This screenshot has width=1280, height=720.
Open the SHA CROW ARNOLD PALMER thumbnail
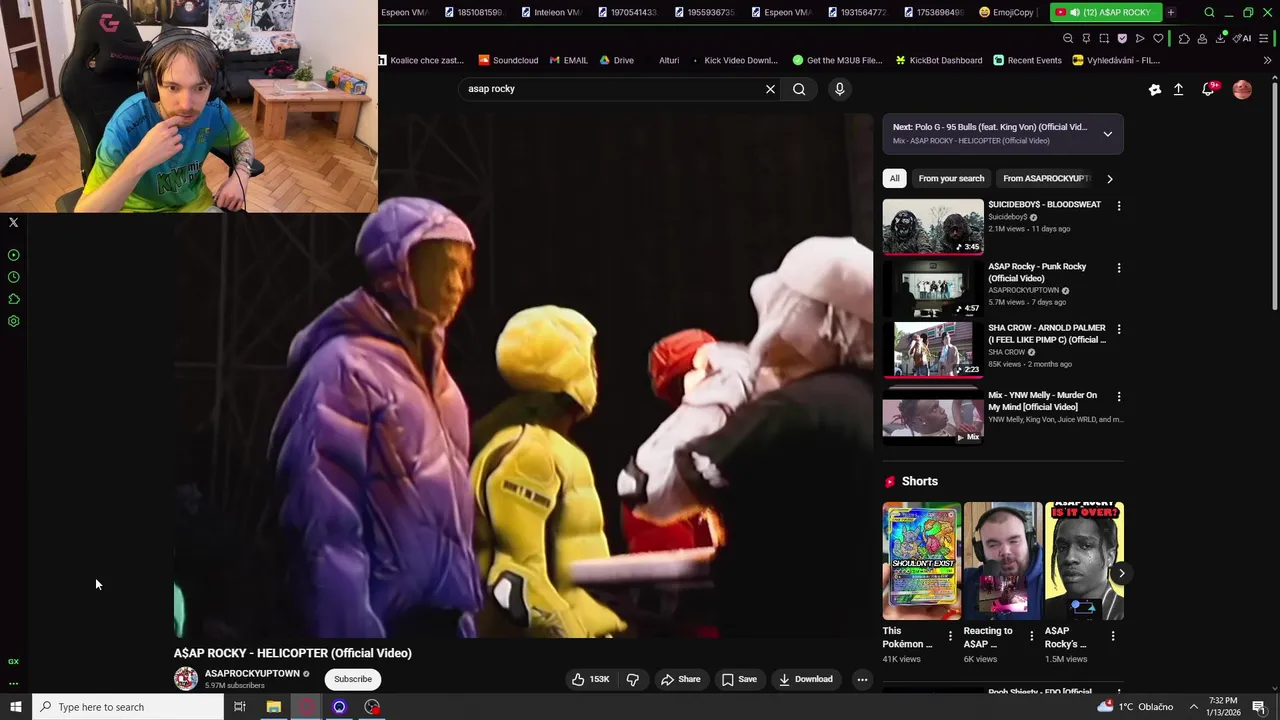tap(933, 349)
